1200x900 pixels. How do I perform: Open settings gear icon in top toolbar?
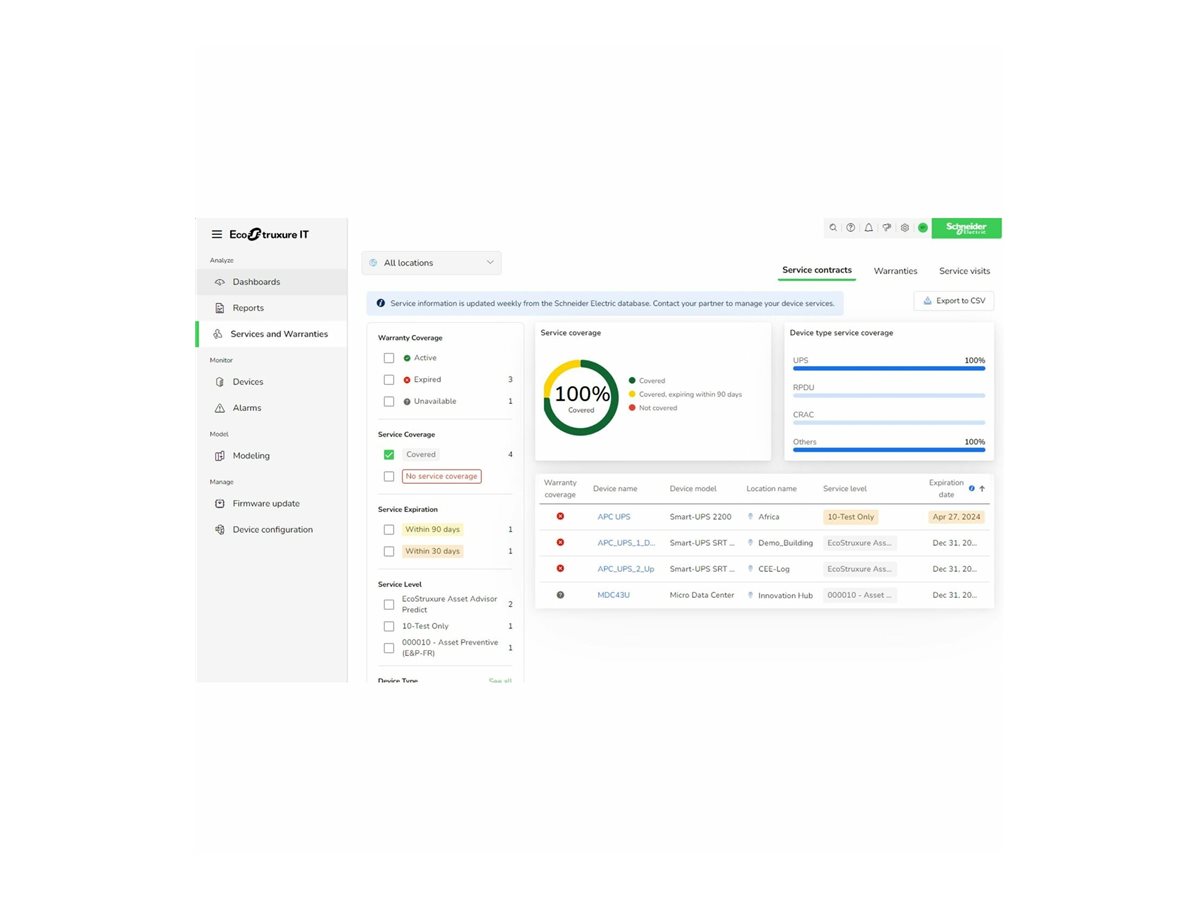coord(905,228)
